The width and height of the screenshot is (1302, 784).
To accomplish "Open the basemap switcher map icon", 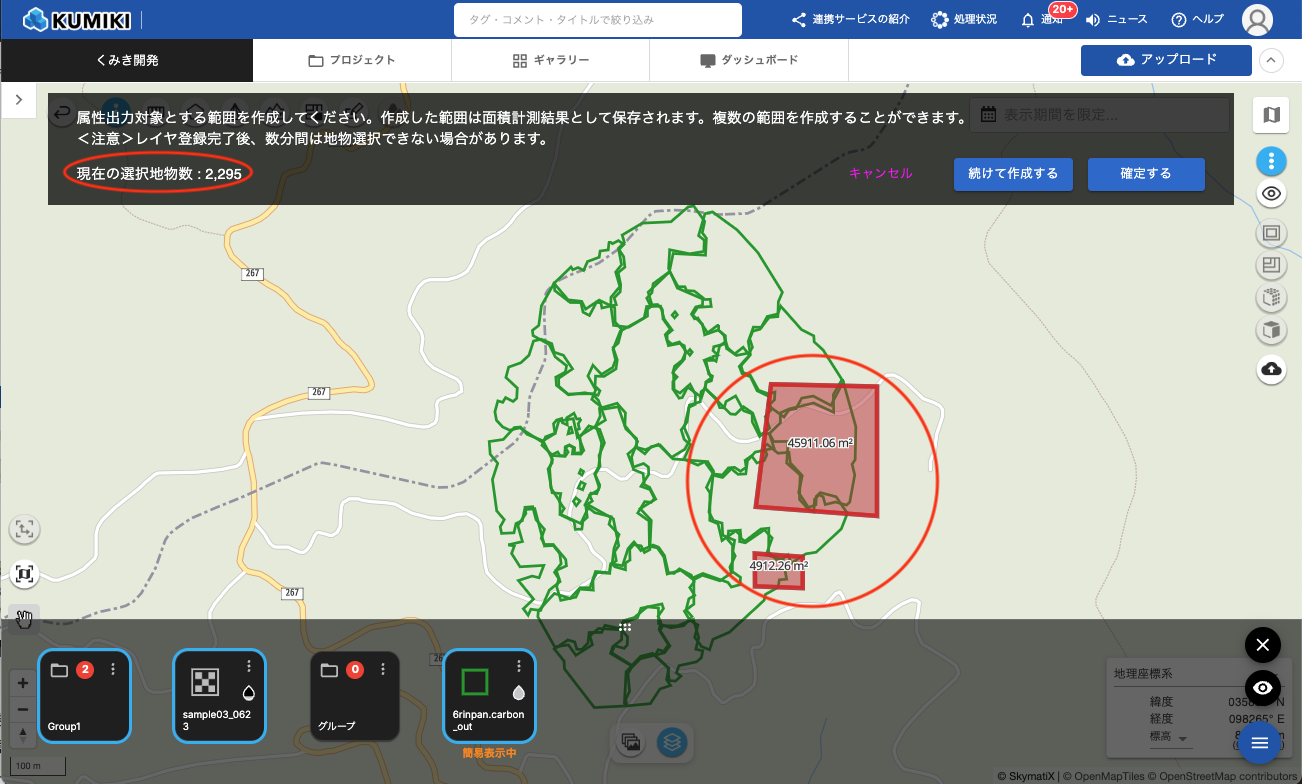I will point(1271,115).
